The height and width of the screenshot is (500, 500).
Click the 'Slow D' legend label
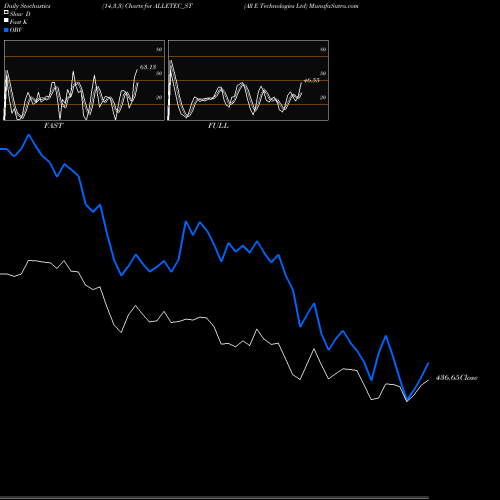[x=20, y=14]
